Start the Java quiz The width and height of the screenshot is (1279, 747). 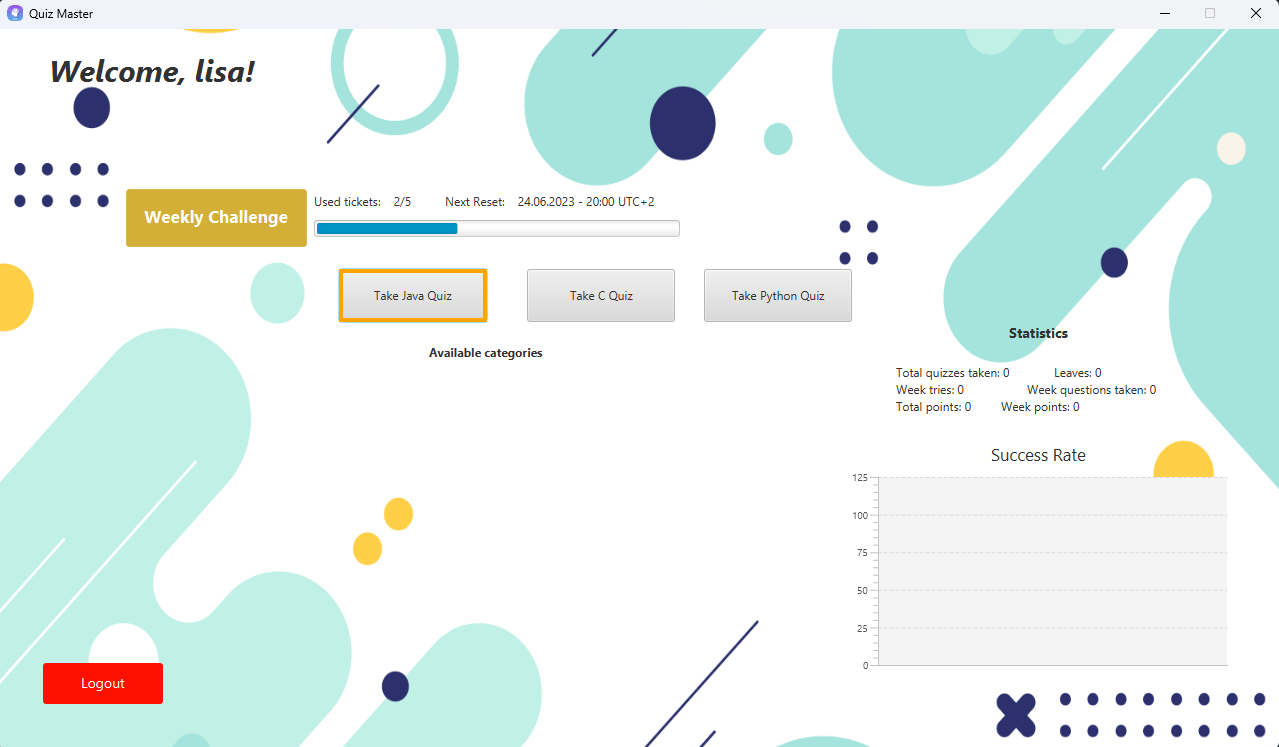click(413, 295)
